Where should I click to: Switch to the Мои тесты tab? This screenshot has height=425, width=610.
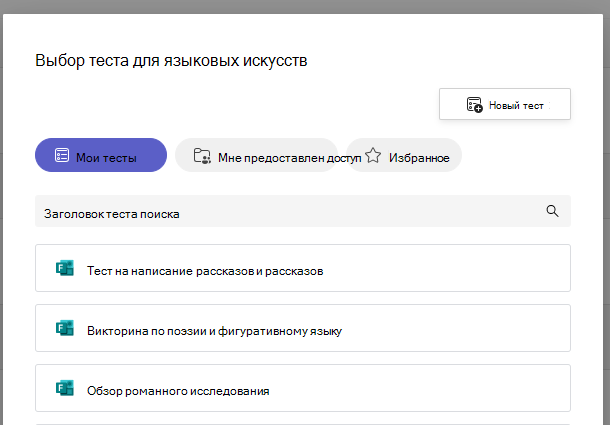coord(101,155)
